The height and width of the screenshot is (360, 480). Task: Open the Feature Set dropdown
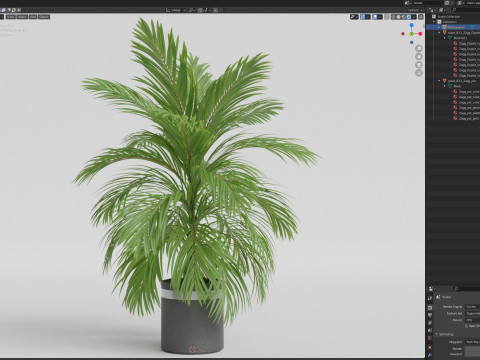tap(473, 313)
